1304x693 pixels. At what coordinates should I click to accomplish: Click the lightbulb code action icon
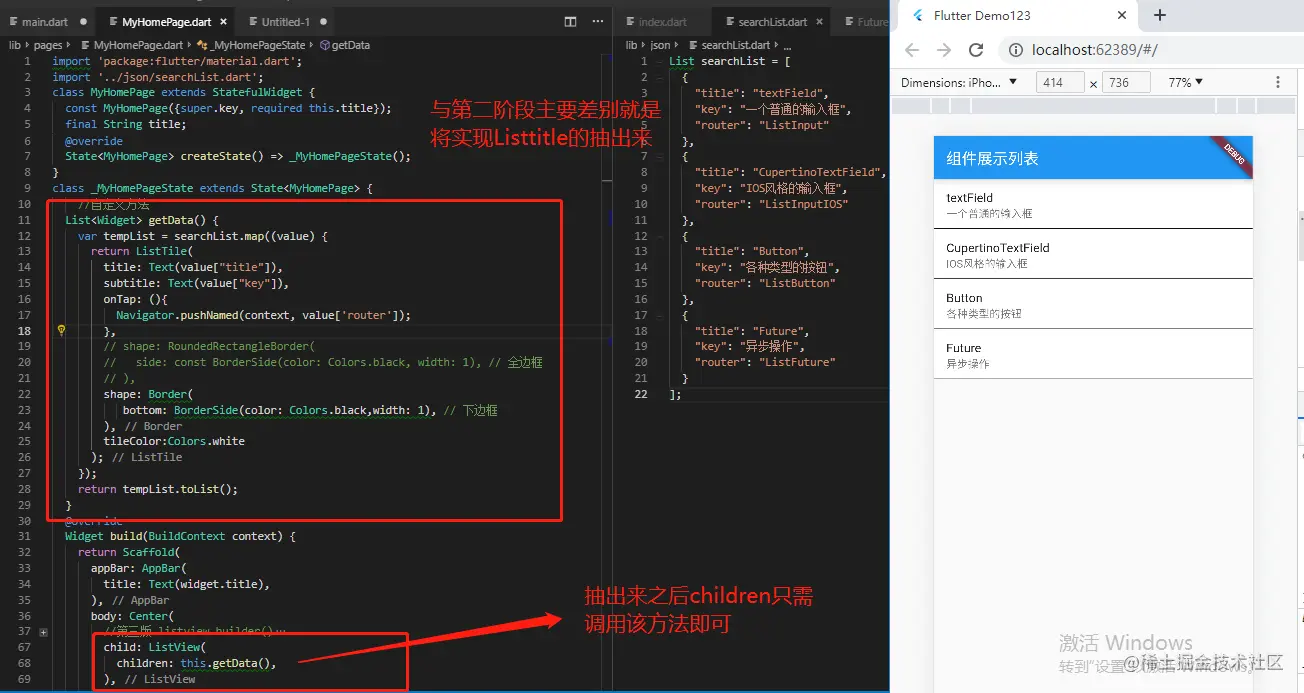click(x=61, y=330)
